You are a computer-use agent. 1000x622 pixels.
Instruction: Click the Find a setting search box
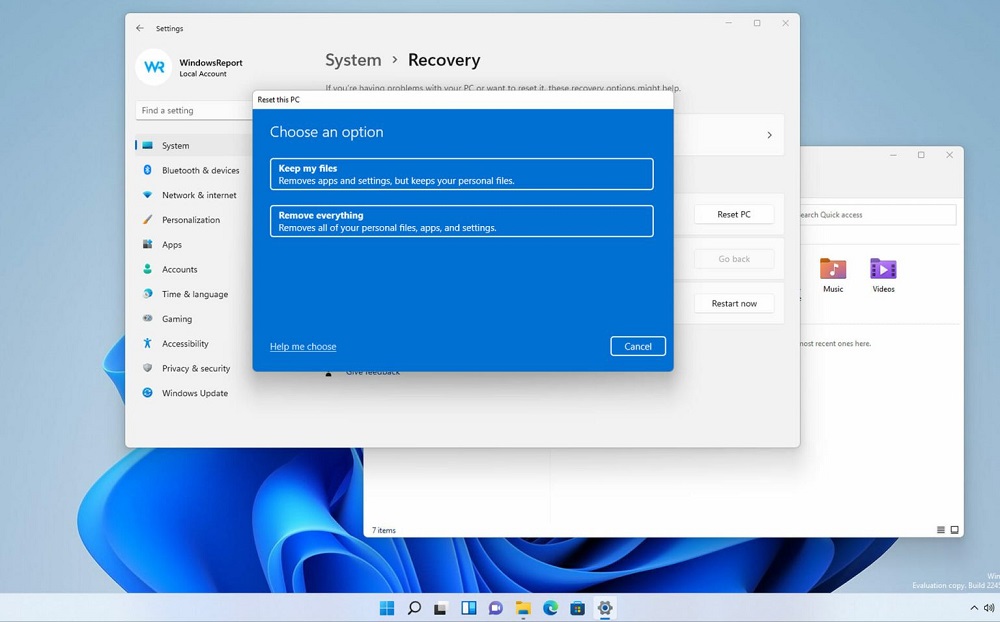[x=195, y=110]
